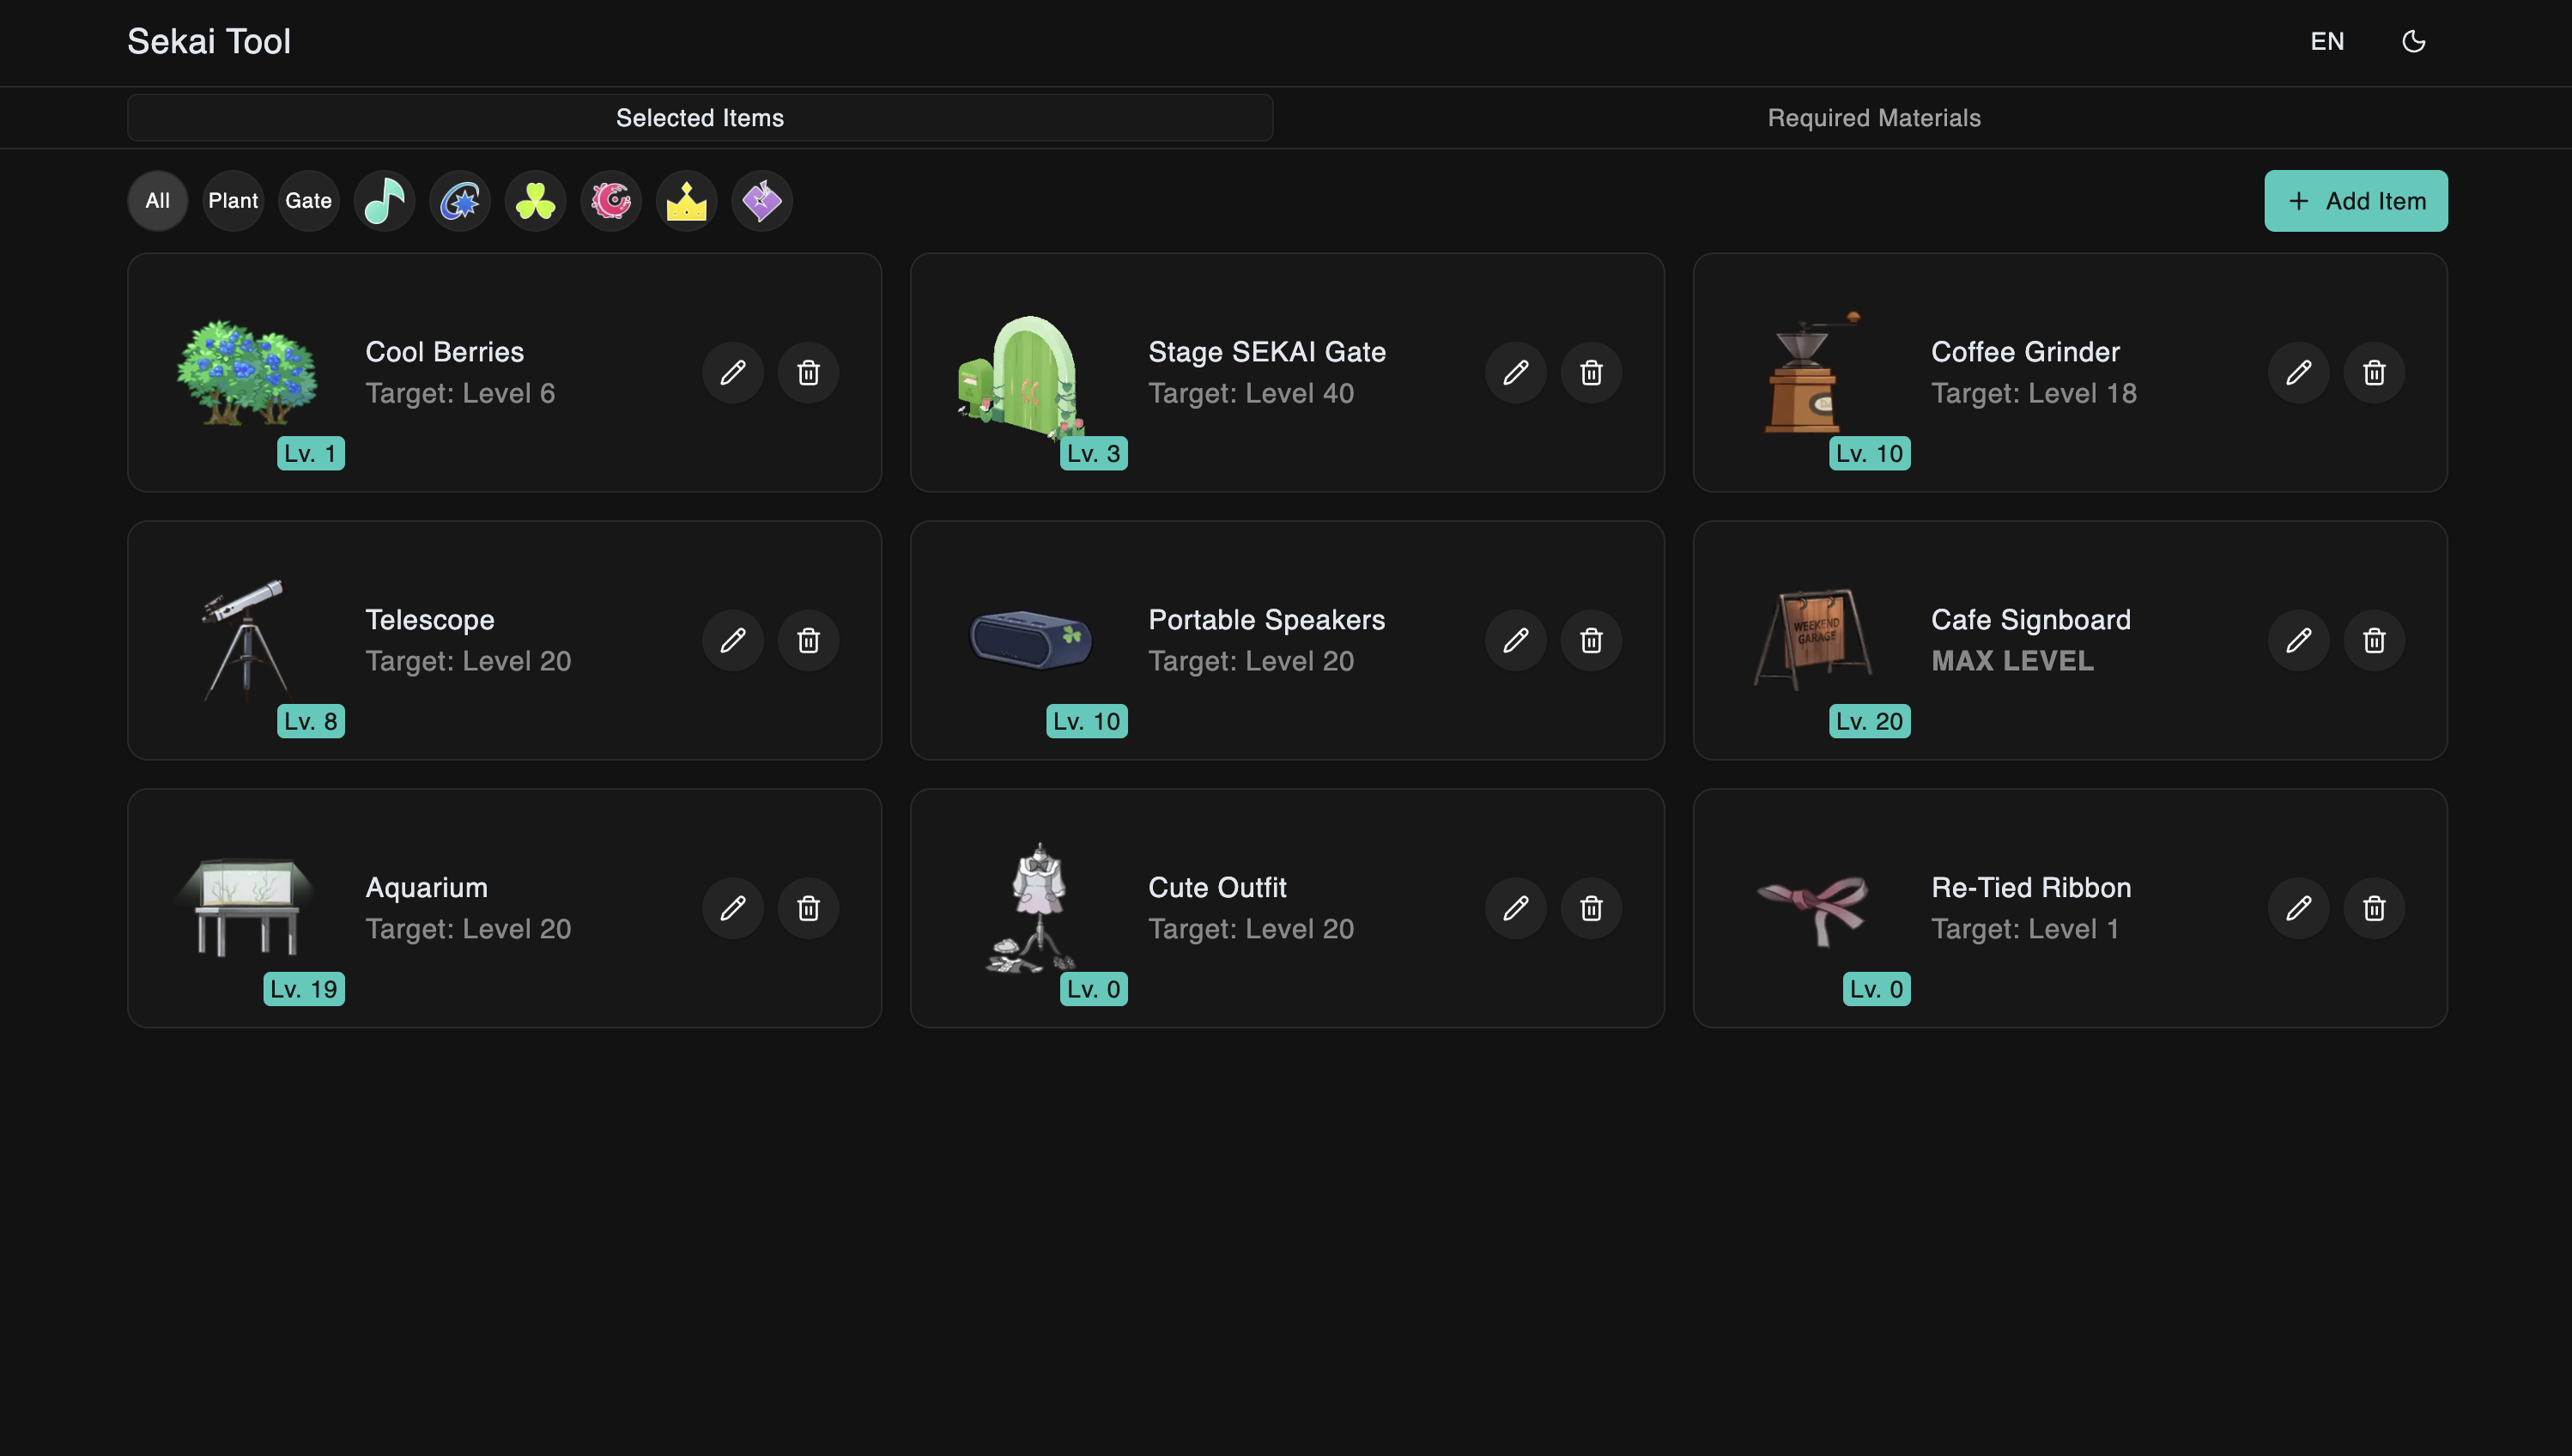Click the Coffee Grinder name
Screen dimensions: 2572x1456
[x=2025, y=352]
